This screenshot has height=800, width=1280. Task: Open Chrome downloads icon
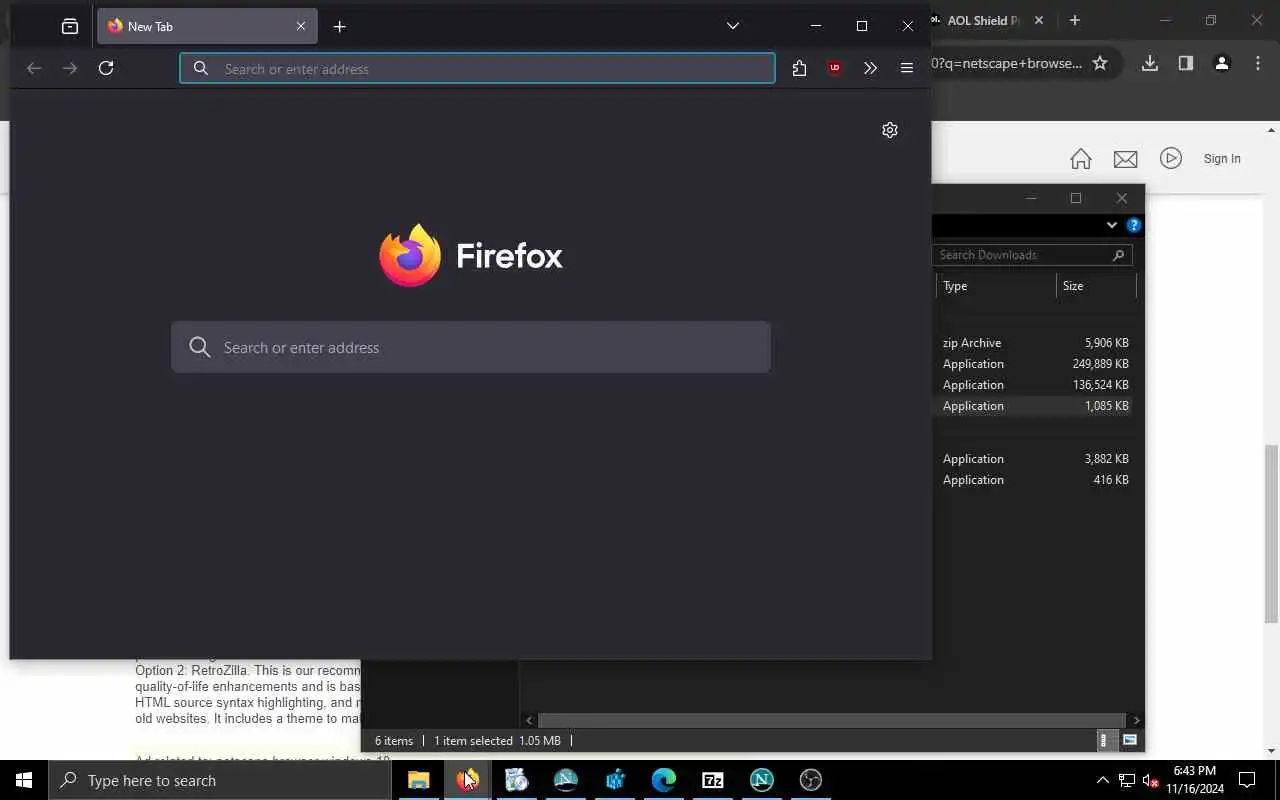(1150, 63)
